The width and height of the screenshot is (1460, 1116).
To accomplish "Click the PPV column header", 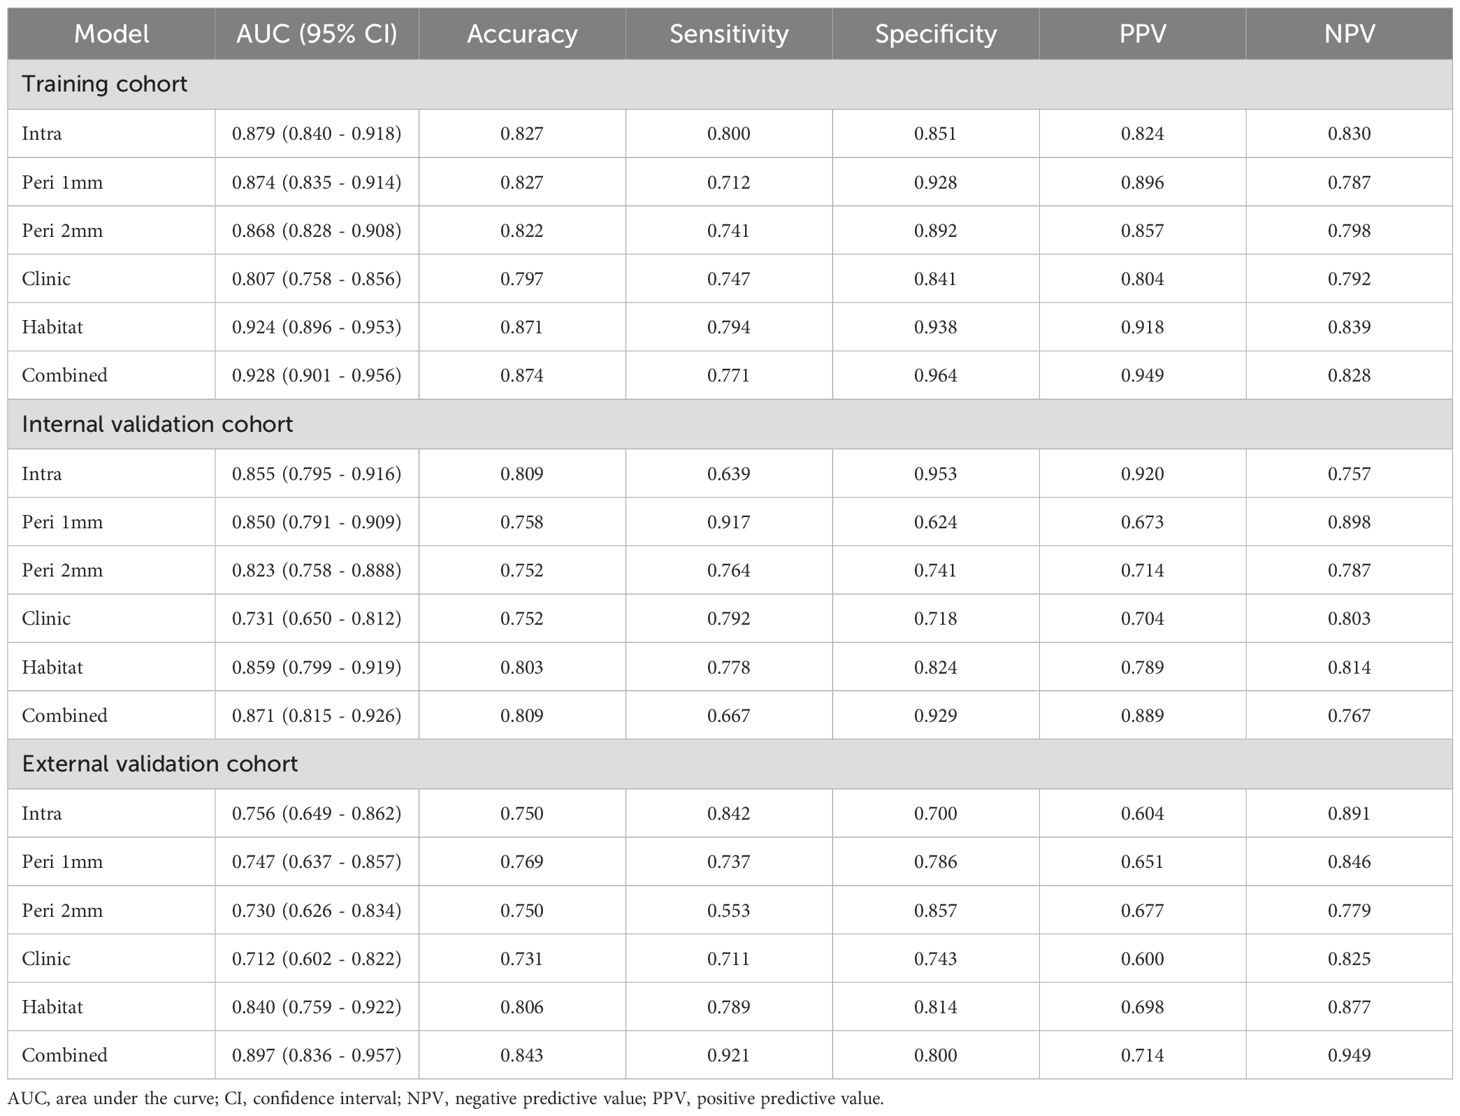I will 1142,34.
